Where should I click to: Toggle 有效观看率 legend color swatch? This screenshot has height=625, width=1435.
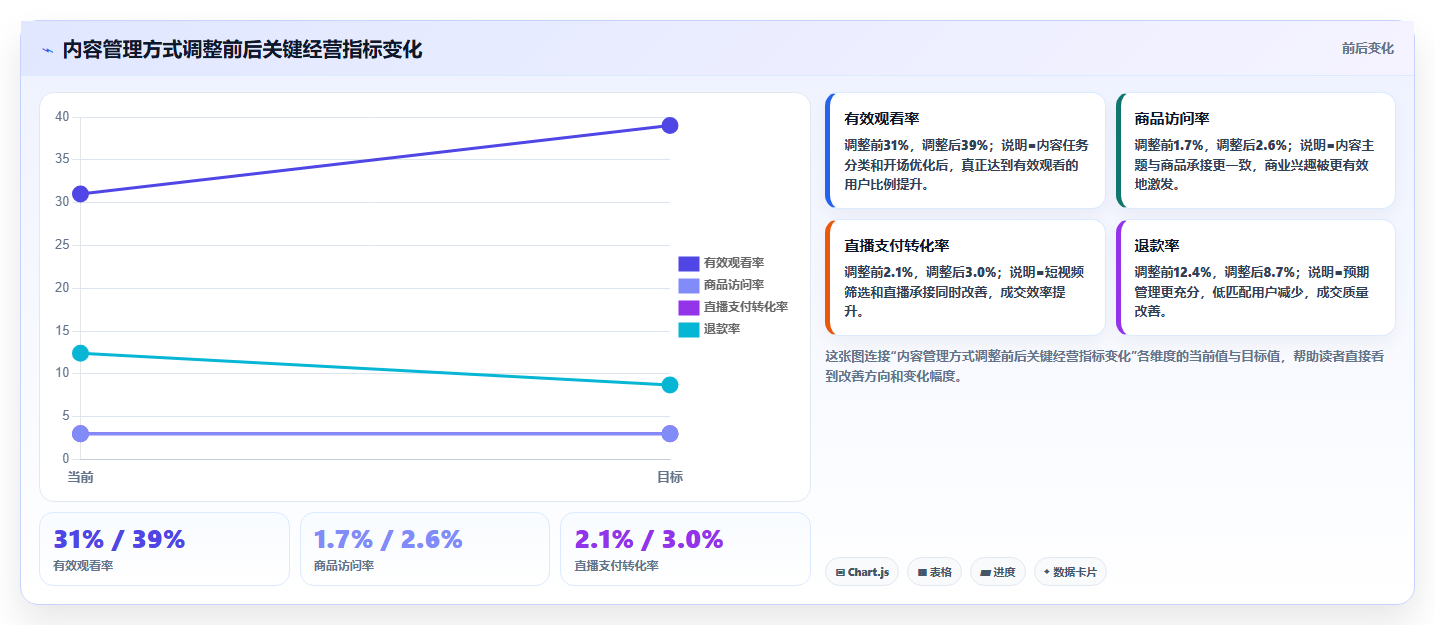689,263
